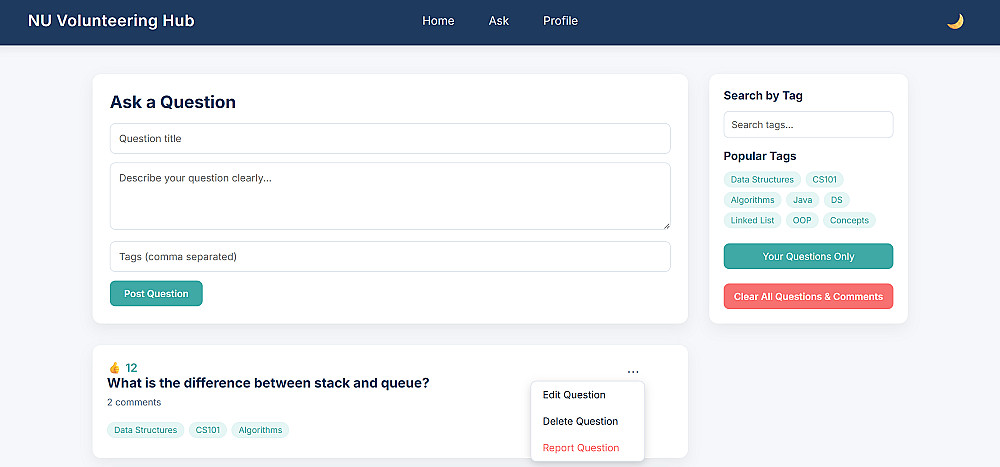The width and height of the screenshot is (1000, 467).
Task: Go to the Home nav link
Action: (x=438, y=21)
